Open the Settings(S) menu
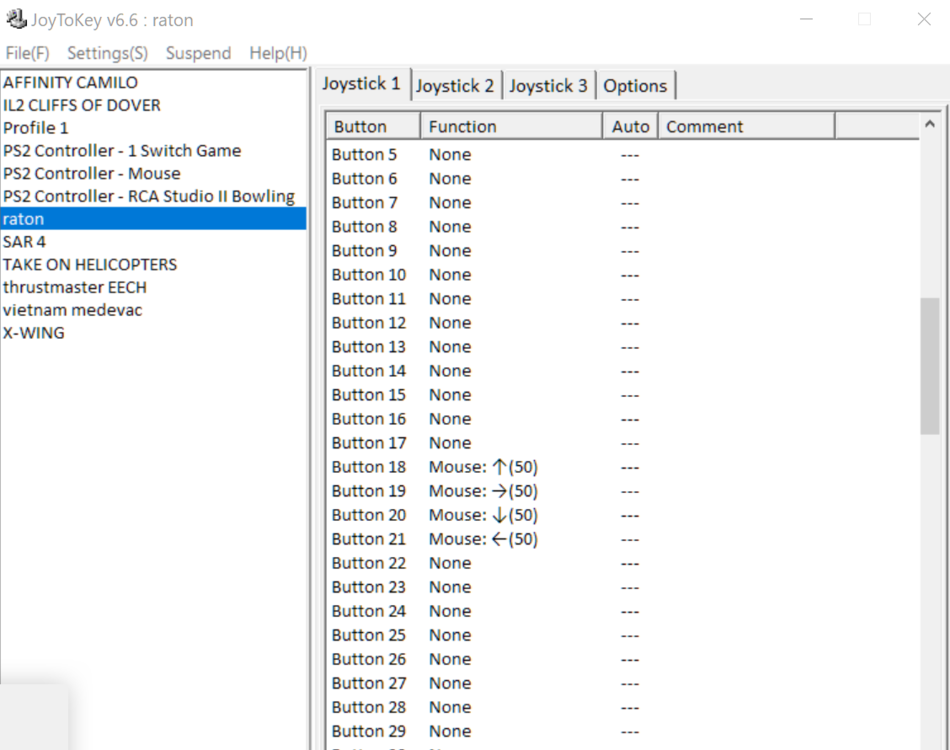 pyautogui.click(x=107, y=53)
